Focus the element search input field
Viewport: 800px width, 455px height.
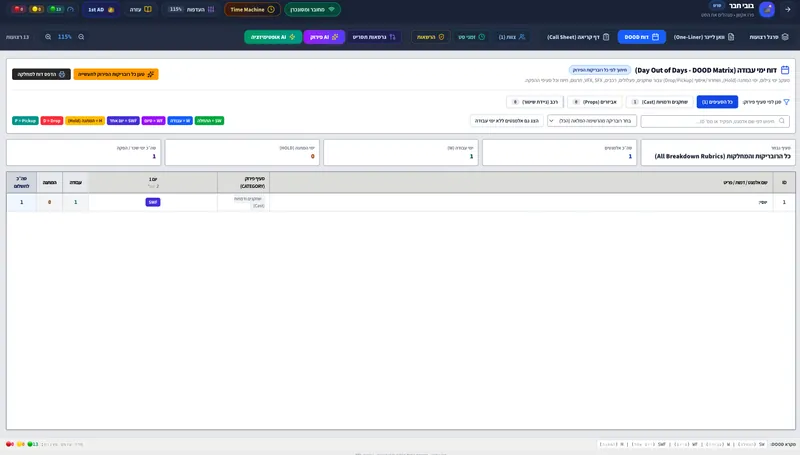coord(715,121)
